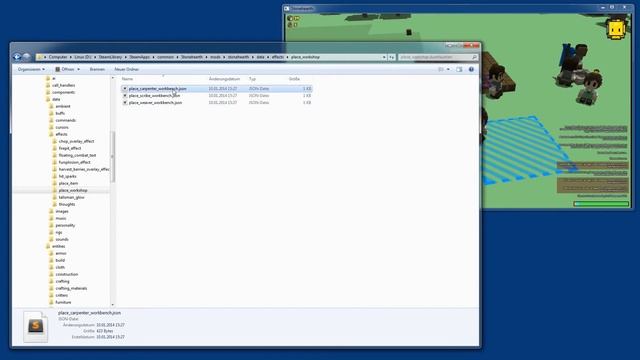Click the place_carpenter_workbench.json file icon

(x=125, y=89)
